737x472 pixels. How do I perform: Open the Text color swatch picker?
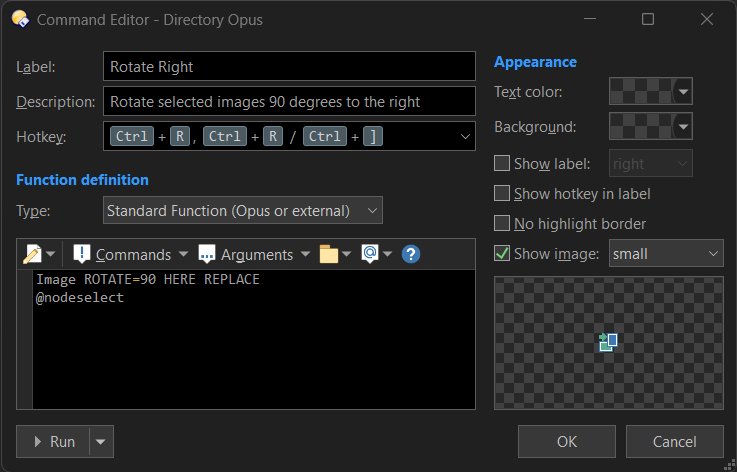point(651,91)
